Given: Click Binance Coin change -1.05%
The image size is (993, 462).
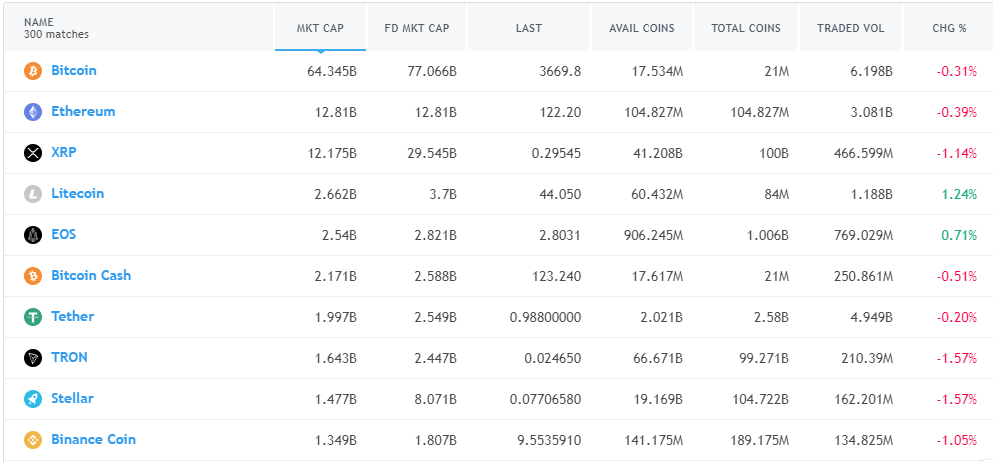Looking at the screenshot, I should coord(957,440).
